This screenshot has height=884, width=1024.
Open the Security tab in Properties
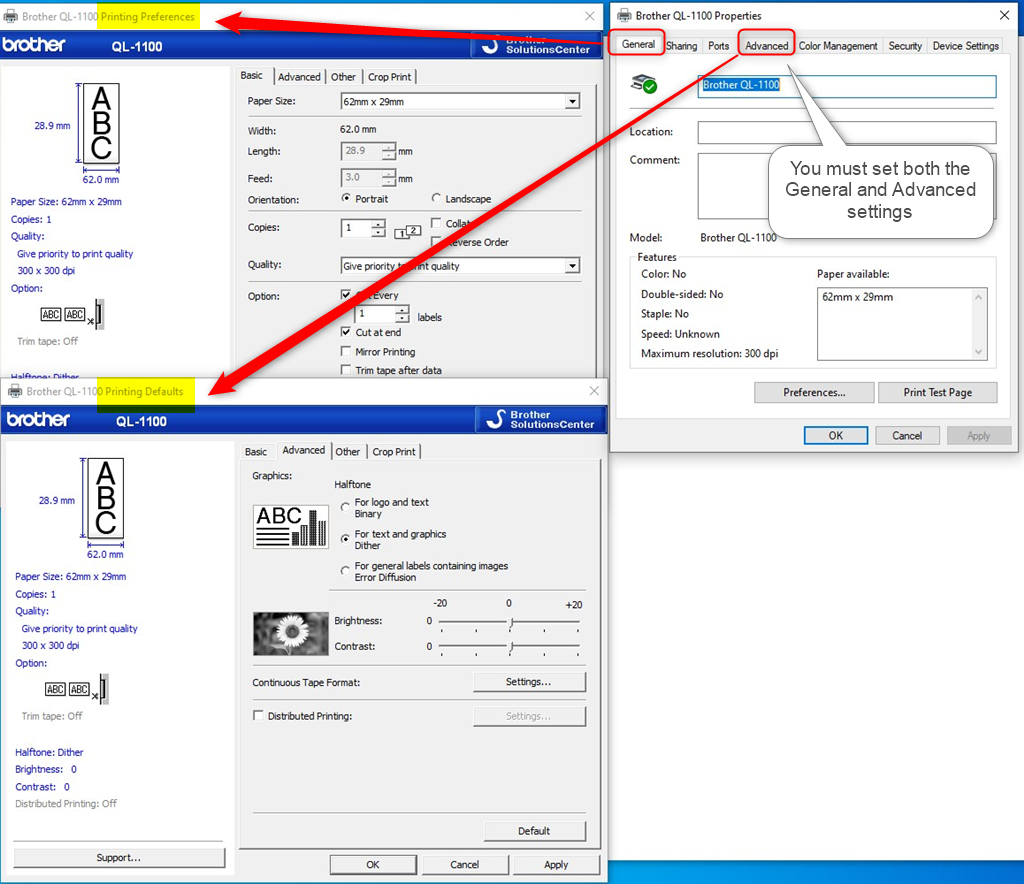[905, 46]
